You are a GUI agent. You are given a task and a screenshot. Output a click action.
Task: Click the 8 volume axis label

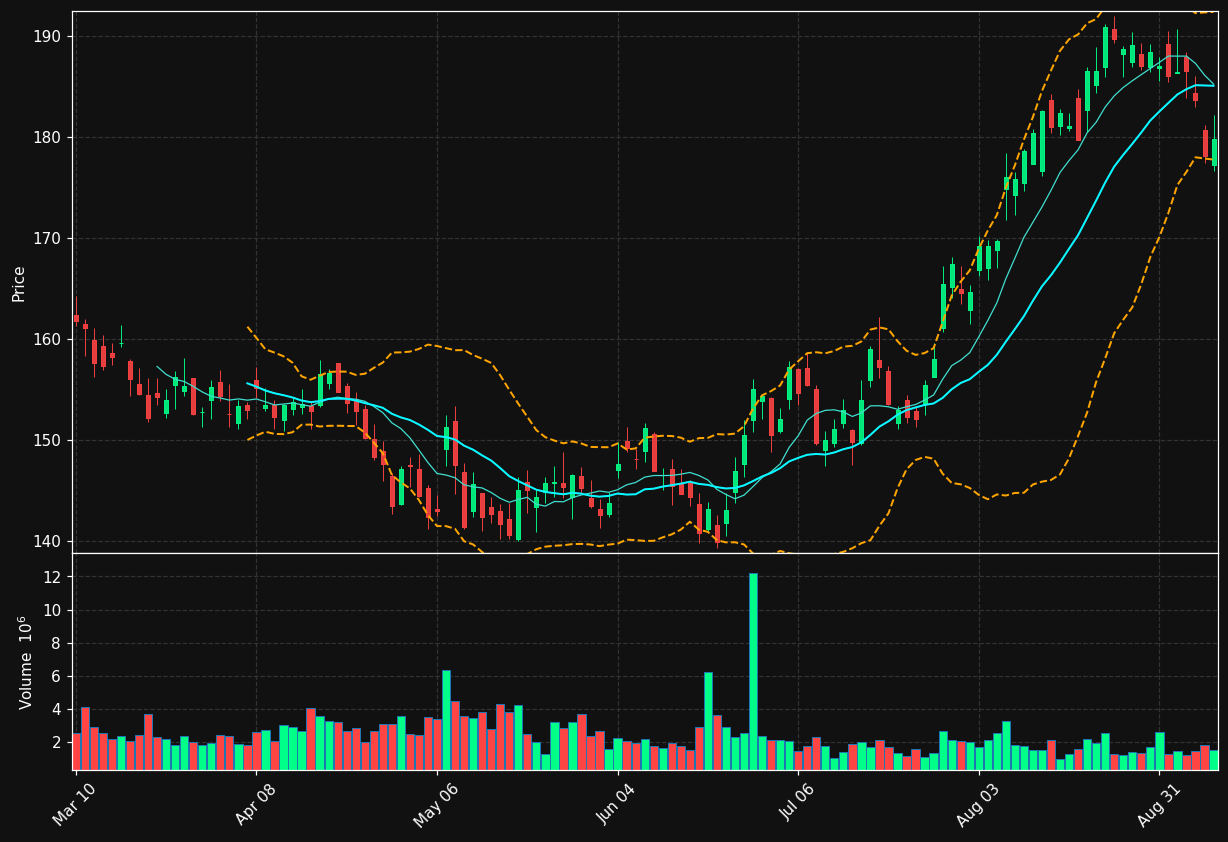(56, 644)
